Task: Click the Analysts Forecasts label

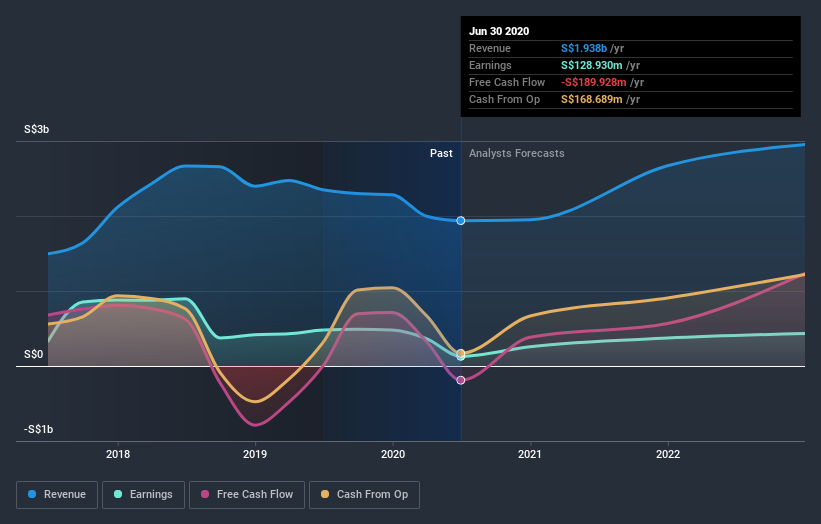Action: pos(516,153)
